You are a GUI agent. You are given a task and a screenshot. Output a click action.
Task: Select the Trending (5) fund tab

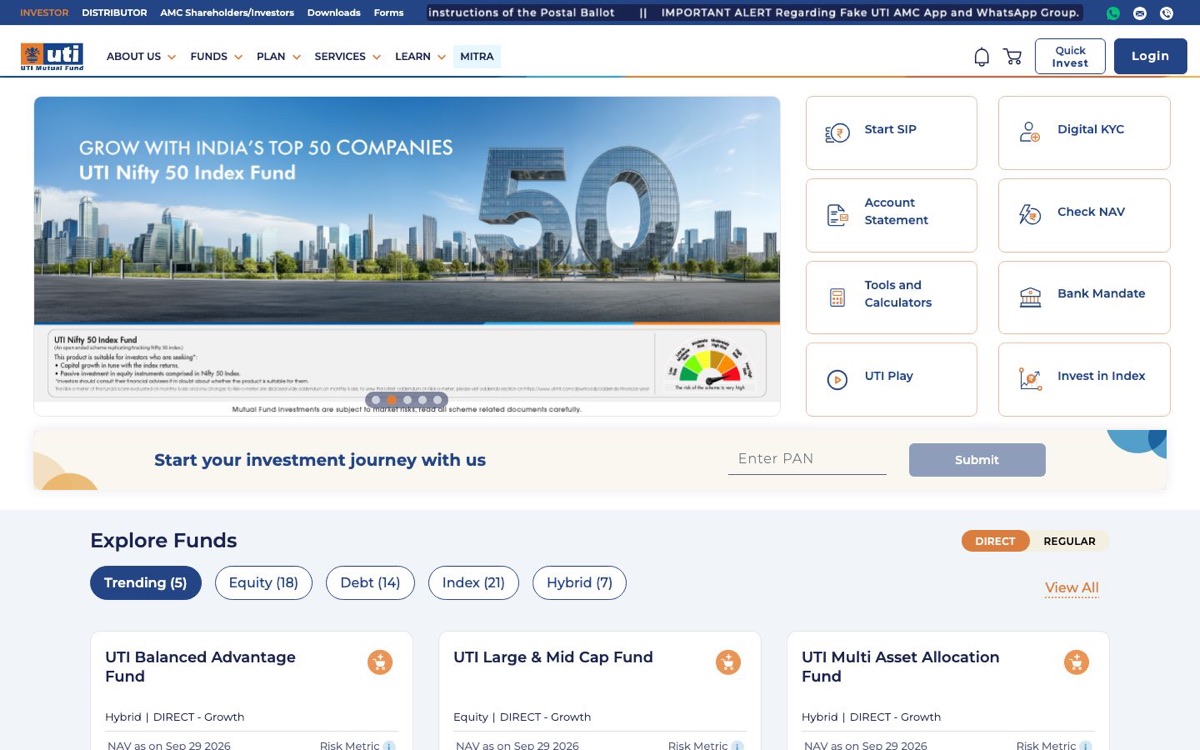click(145, 583)
